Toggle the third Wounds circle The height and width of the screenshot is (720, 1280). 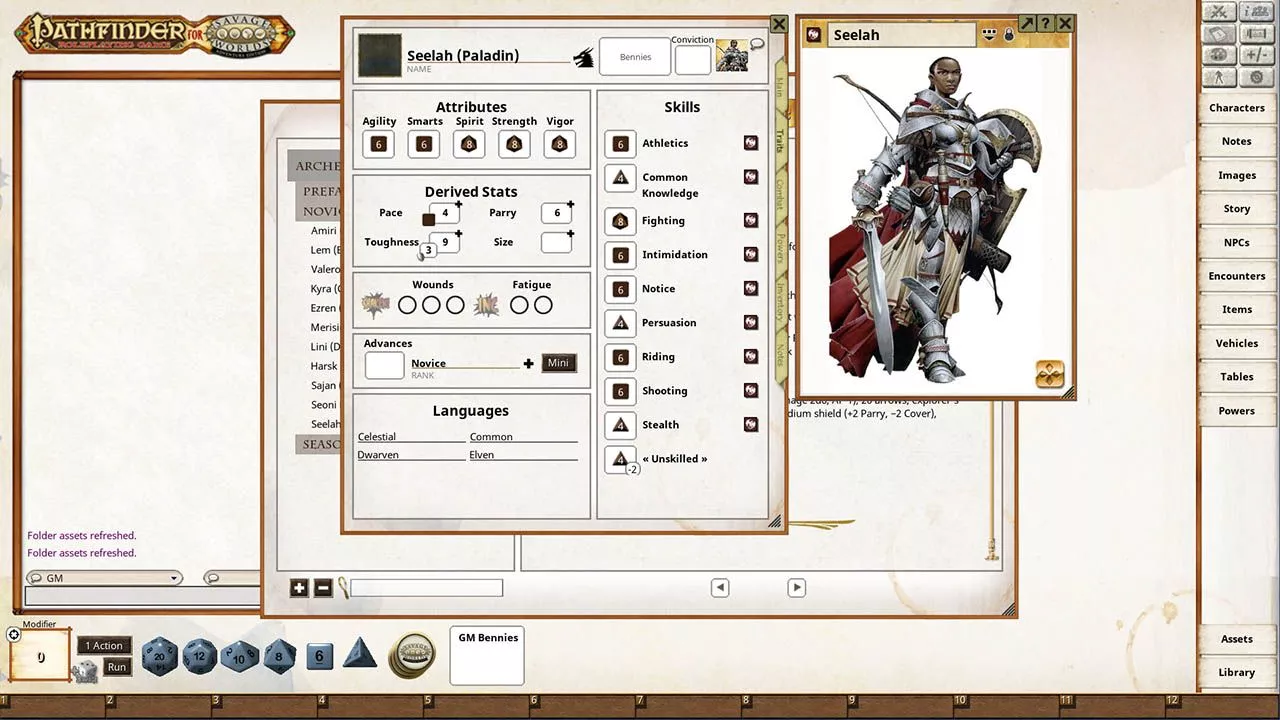(x=455, y=305)
